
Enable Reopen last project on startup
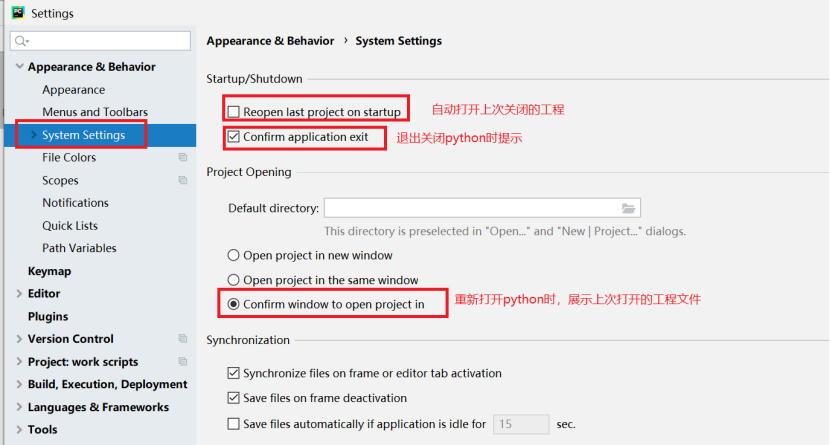233,112
